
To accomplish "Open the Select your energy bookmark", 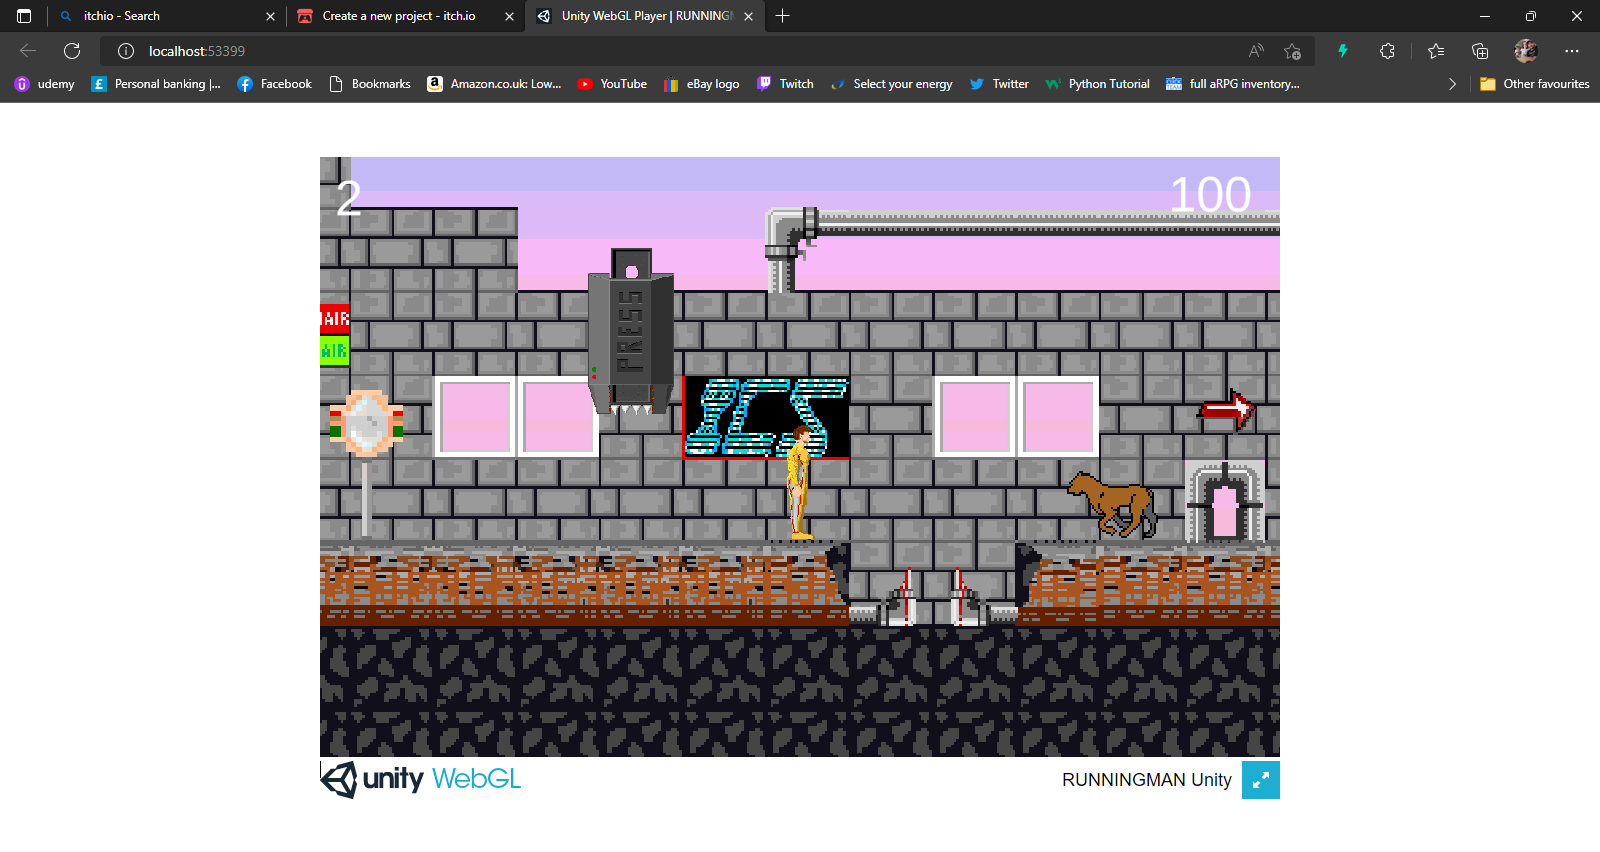I will click(x=891, y=84).
